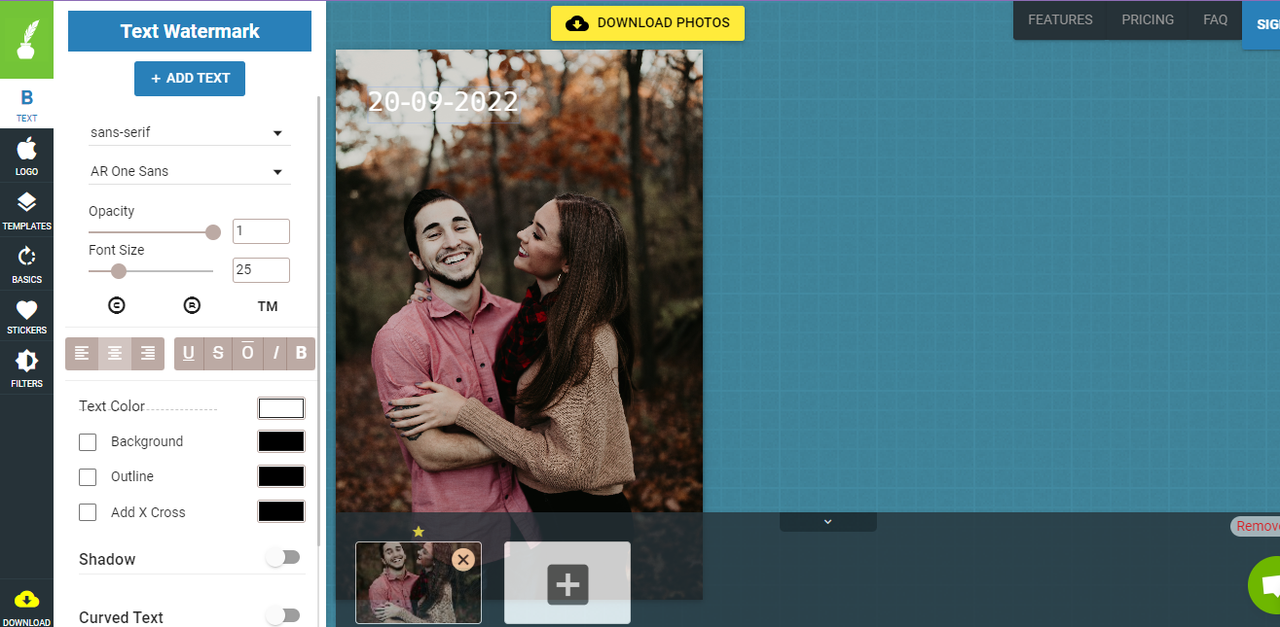Click the Sign in tab
The width and height of the screenshot is (1280, 627).
click(1262, 24)
